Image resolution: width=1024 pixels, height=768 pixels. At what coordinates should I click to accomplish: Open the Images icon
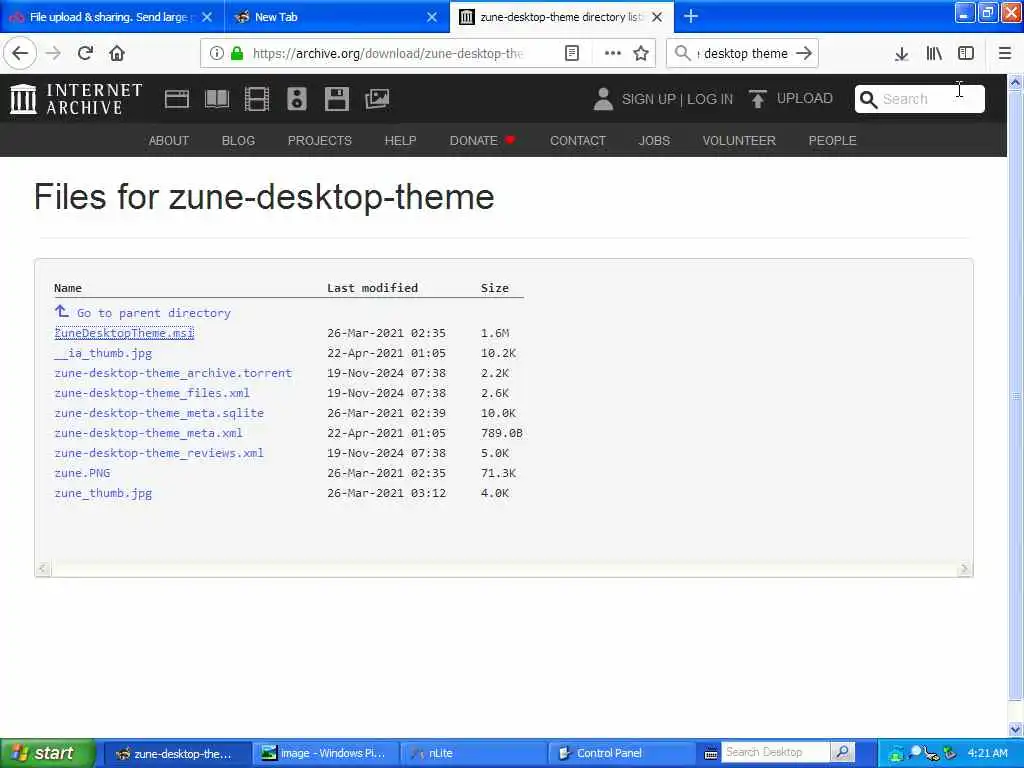pos(377,99)
